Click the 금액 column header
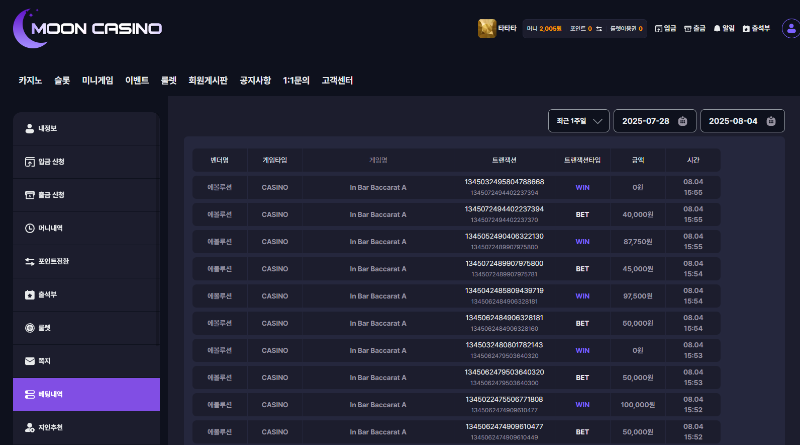800x445 pixels. pos(638,160)
